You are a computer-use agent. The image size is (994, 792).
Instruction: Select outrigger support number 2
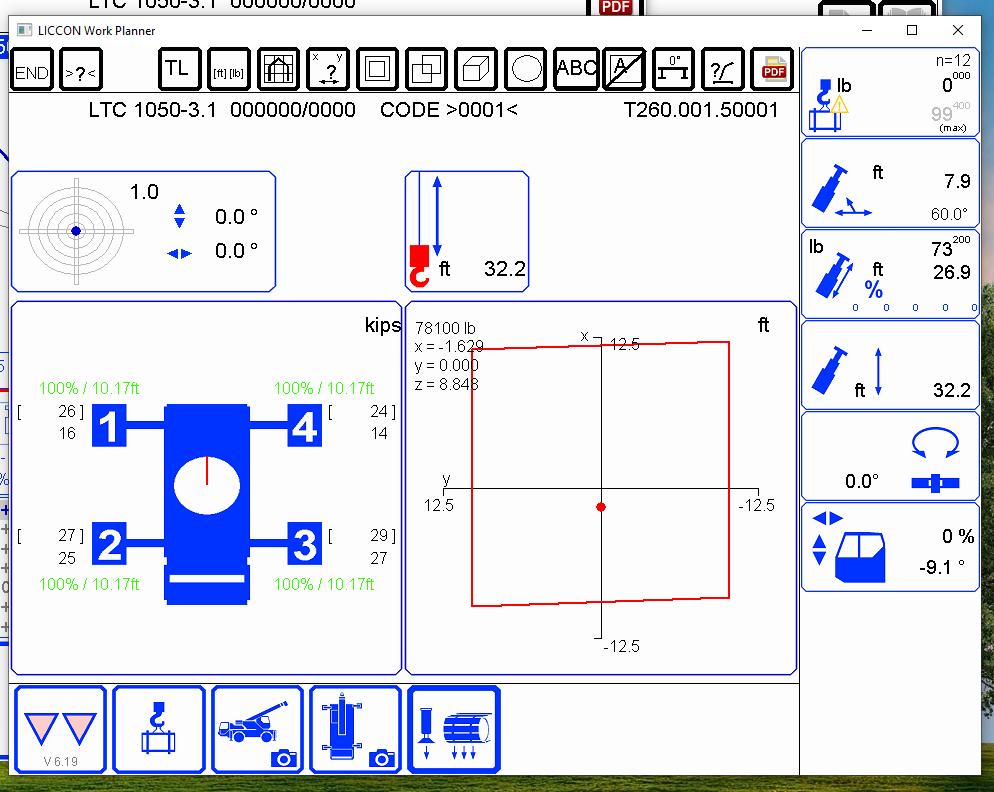[109, 543]
